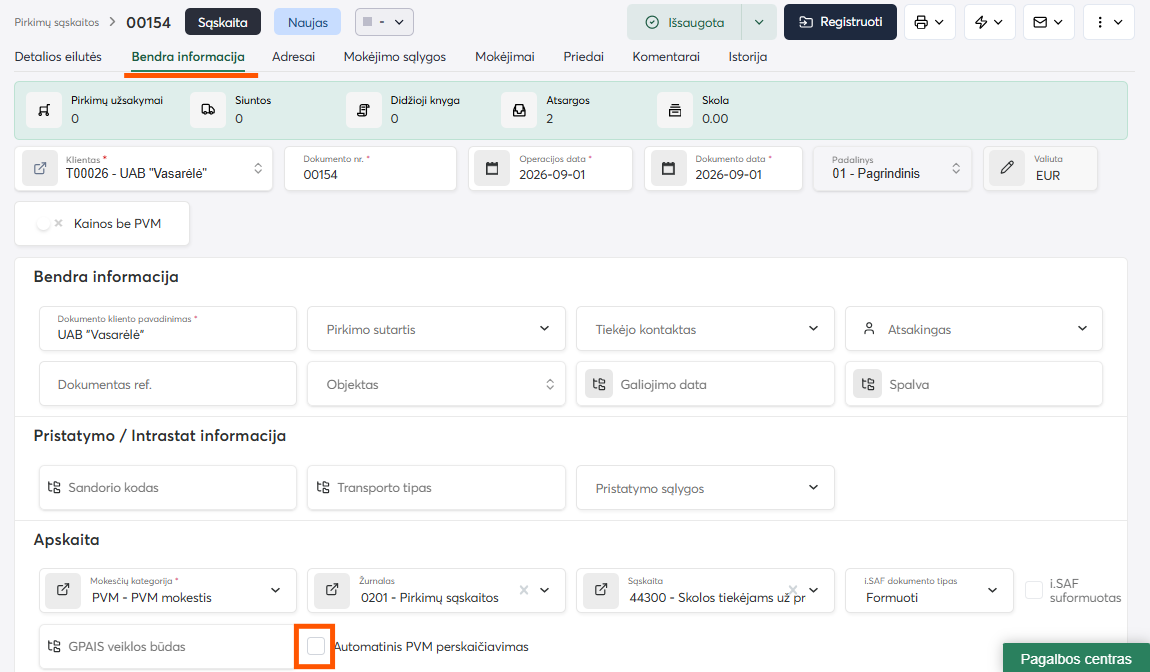The width and height of the screenshot is (1150, 672).
Task: Check the i.SAF suformuotas checkbox
Action: tap(1033, 590)
